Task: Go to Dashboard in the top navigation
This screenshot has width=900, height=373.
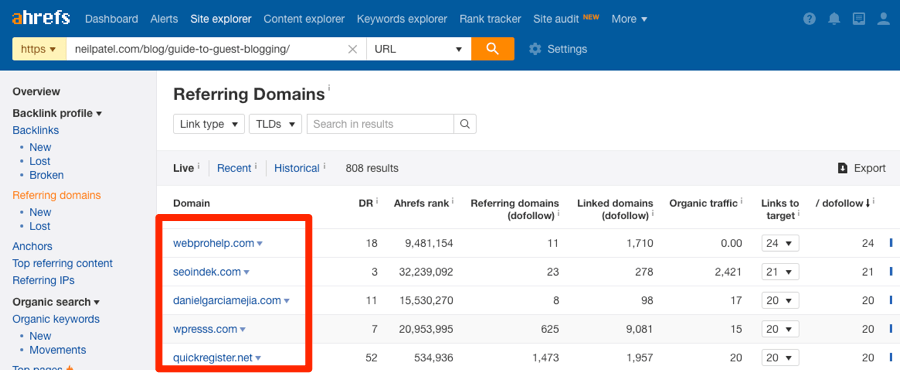Action: (x=111, y=19)
